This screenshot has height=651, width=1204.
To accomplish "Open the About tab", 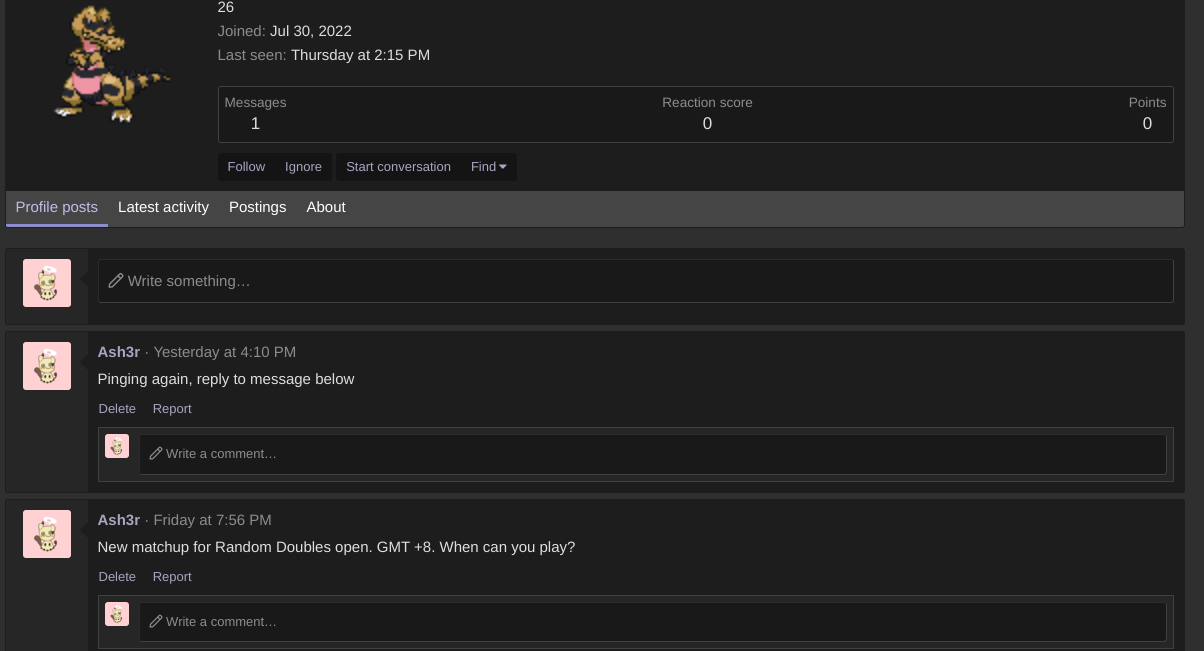I will 326,207.
